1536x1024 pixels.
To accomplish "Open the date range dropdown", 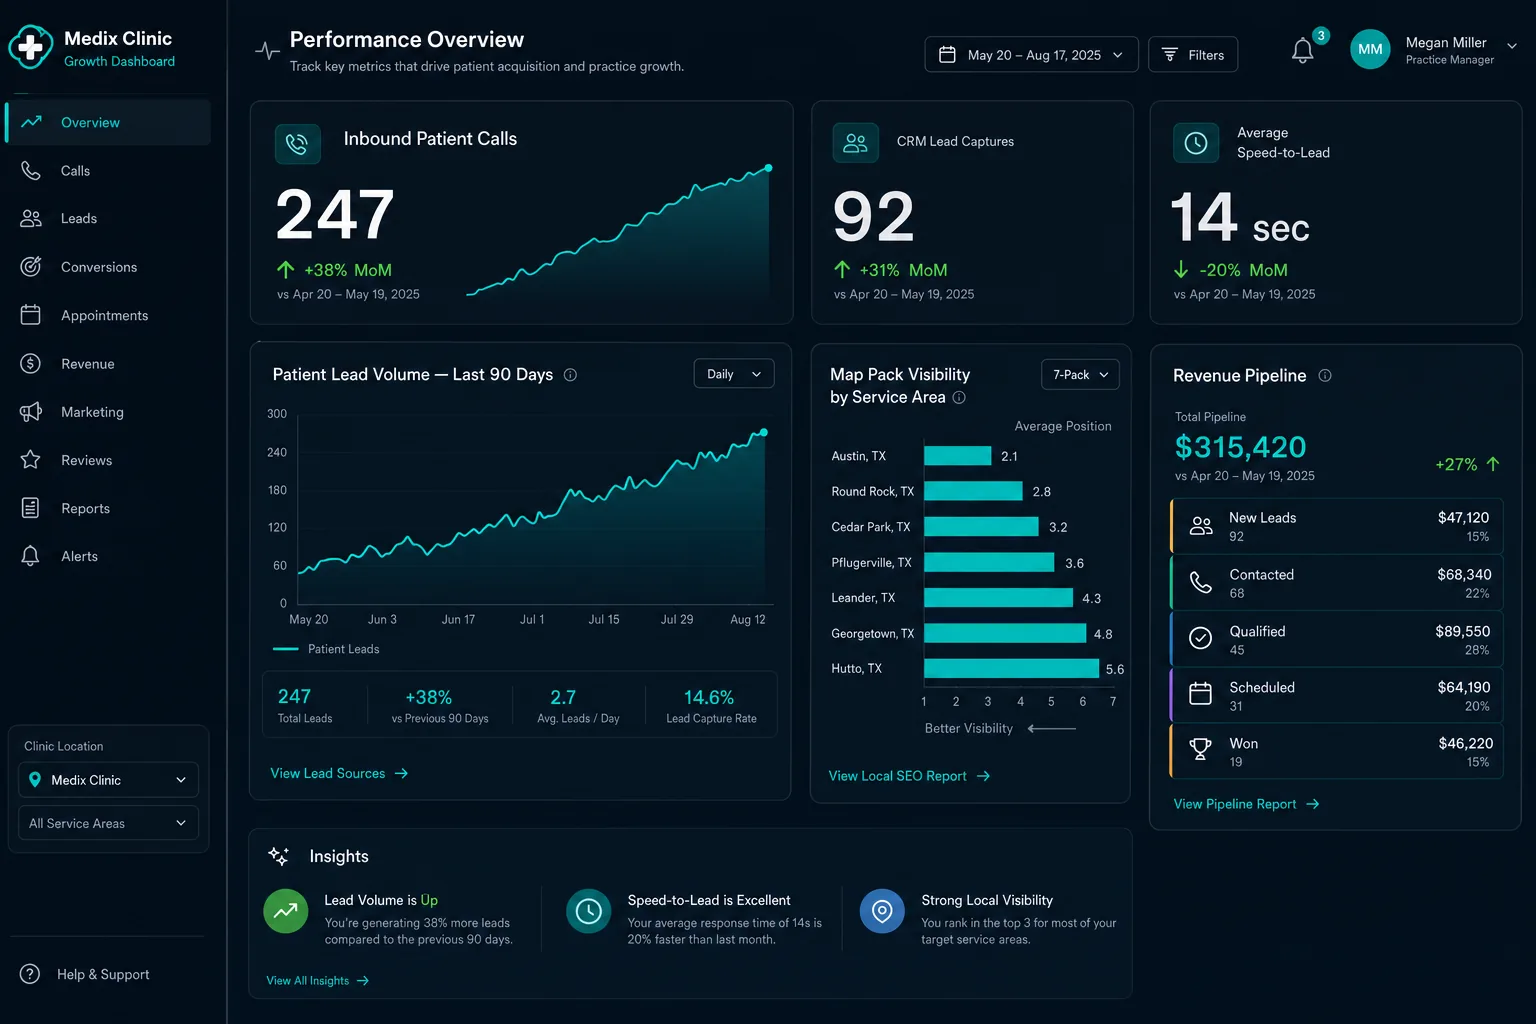I will pyautogui.click(x=1031, y=55).
